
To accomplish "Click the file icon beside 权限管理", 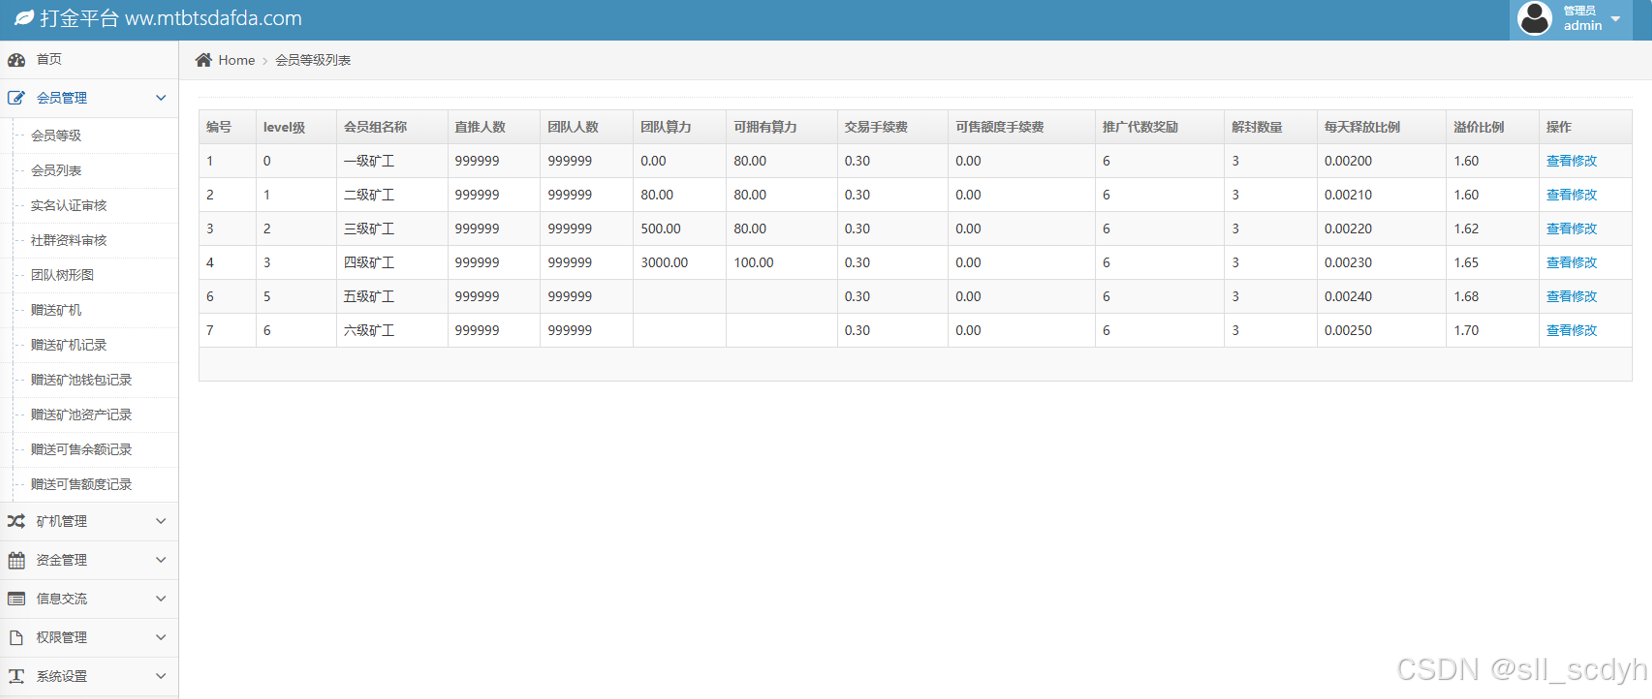I will pyautogui.click(x=16, y=637).
